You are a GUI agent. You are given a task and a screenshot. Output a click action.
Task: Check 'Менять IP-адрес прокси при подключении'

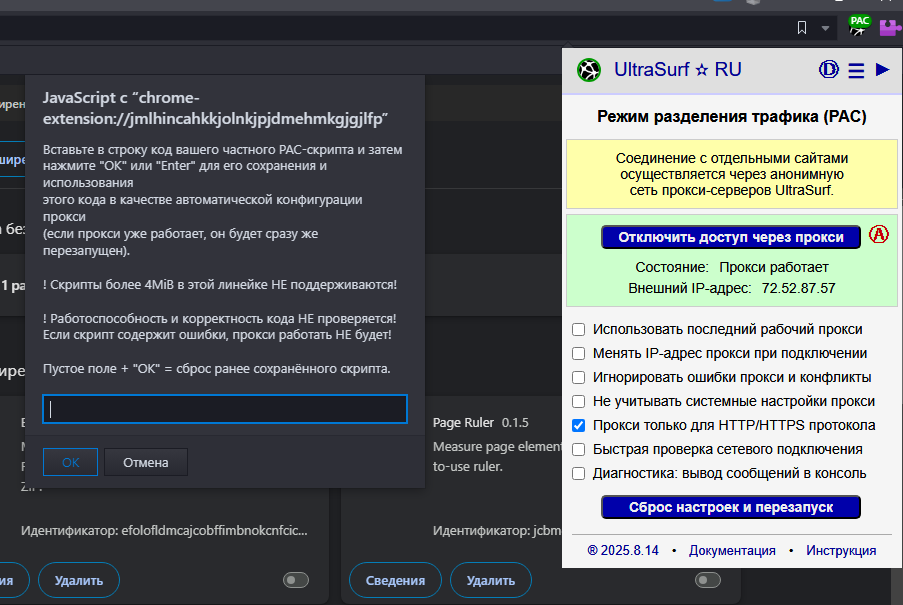click(578, 353)
